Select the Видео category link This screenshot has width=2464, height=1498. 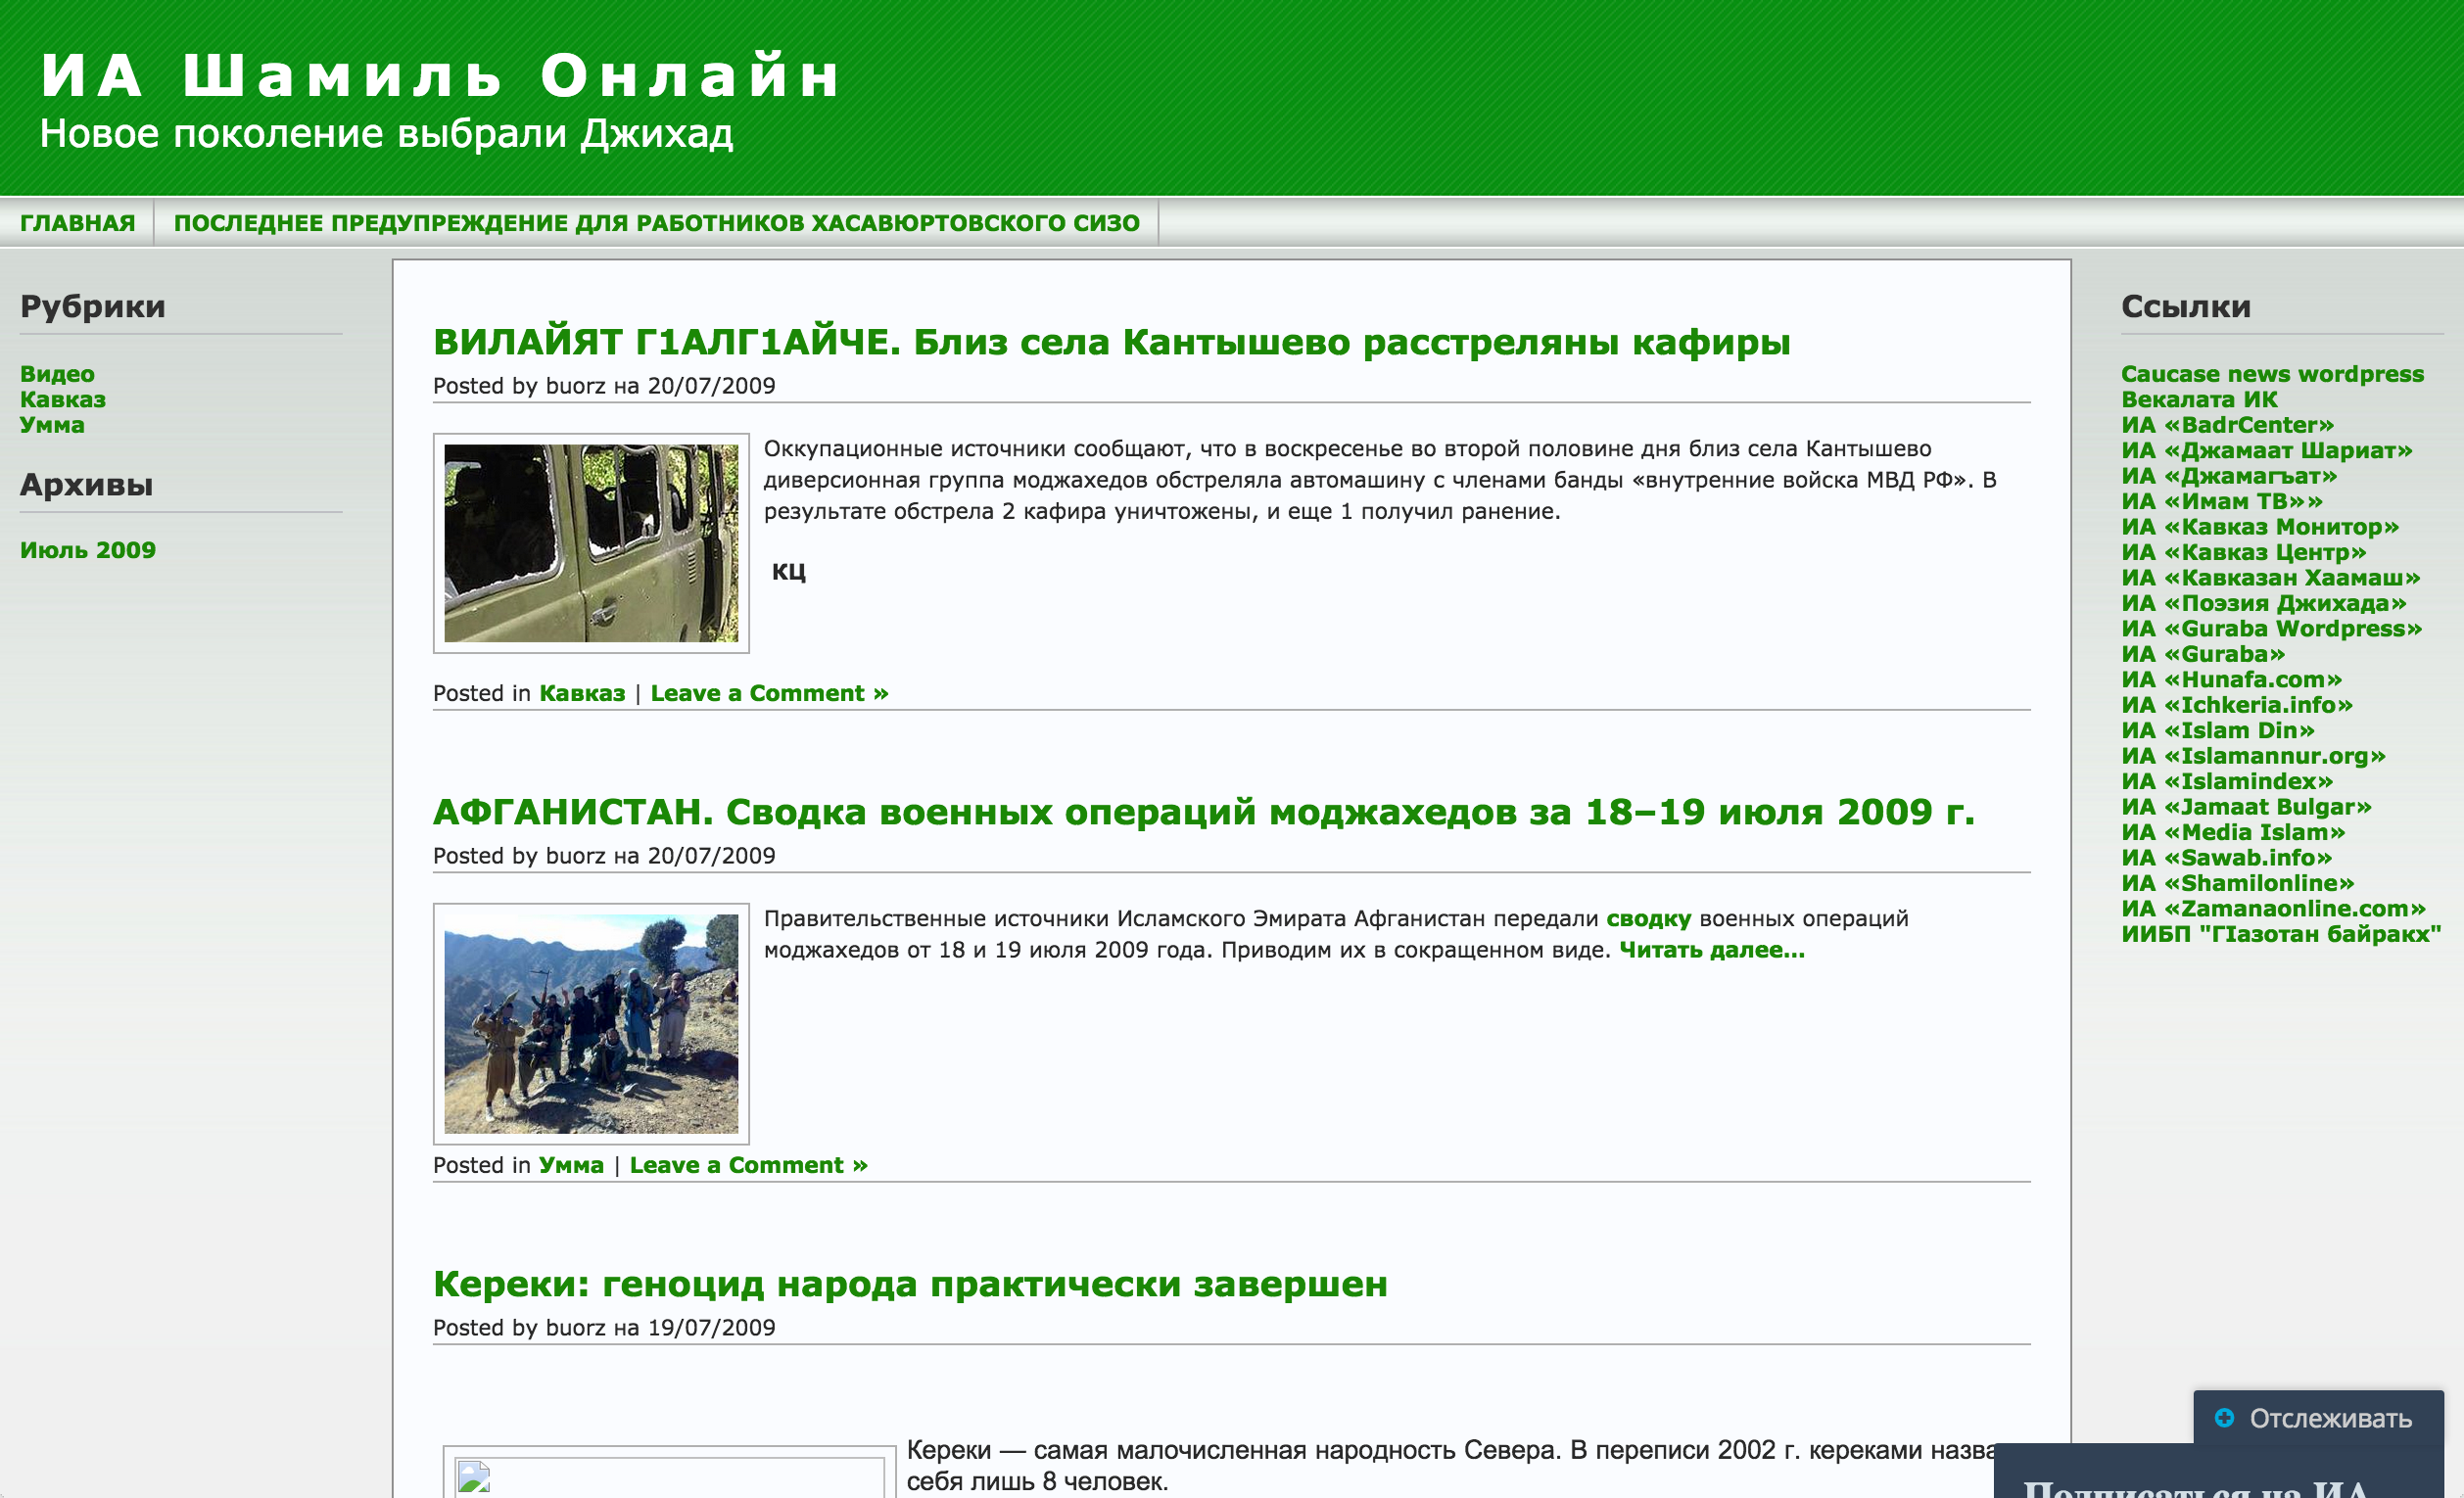point(57,374)
